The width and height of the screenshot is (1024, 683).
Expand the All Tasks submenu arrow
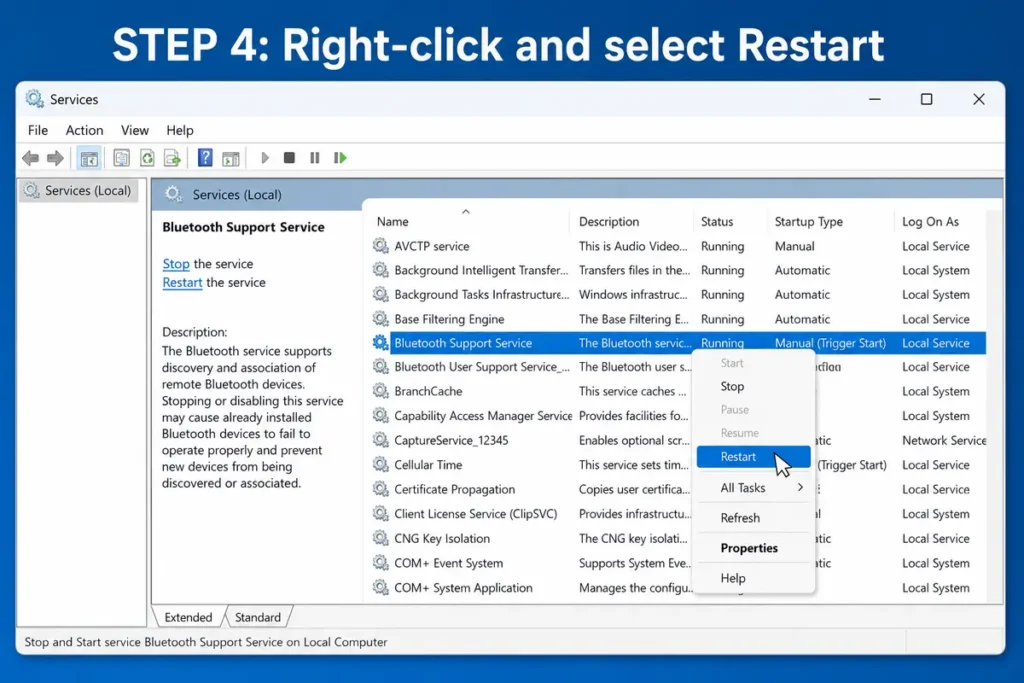[800, 487]
